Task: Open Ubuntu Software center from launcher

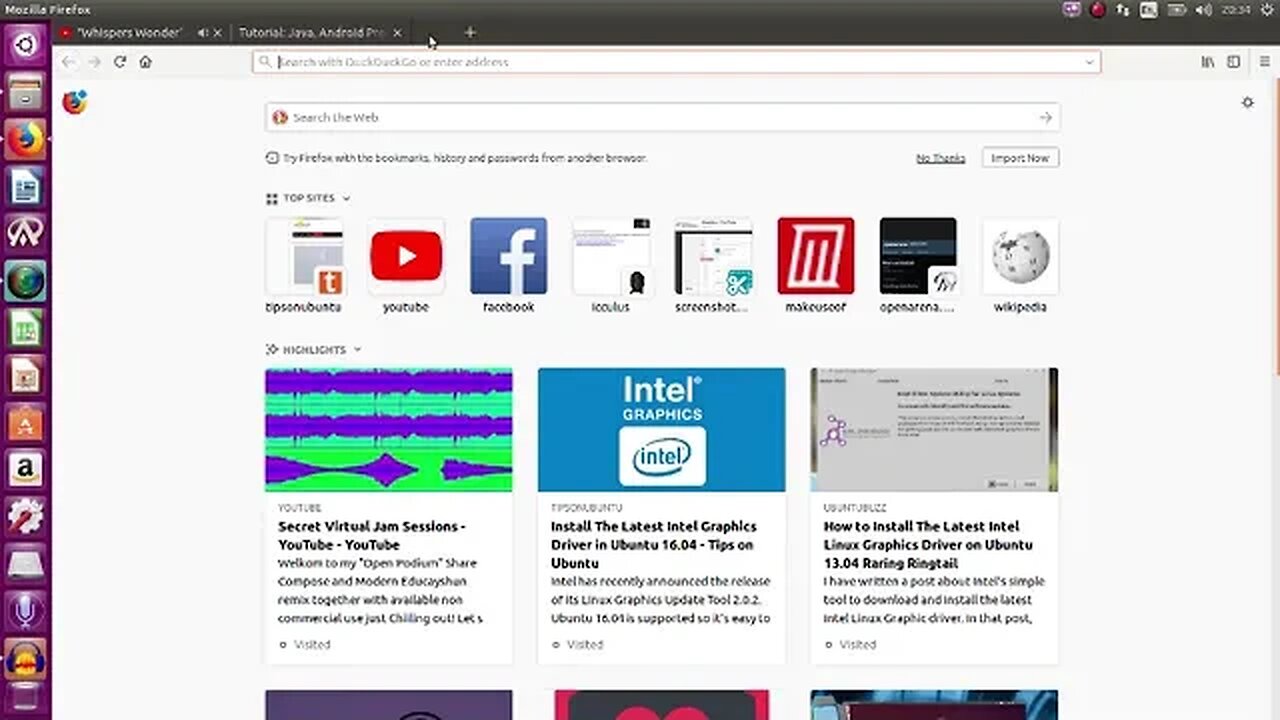Action: 25,423
